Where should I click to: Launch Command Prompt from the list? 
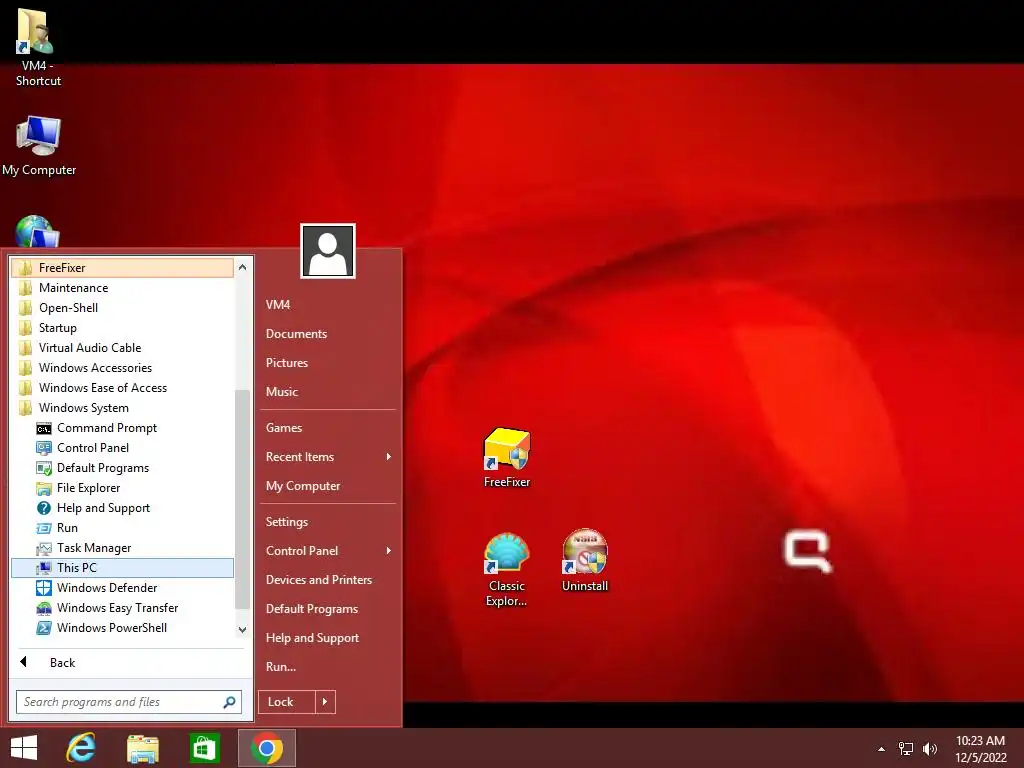tap(122, 428)
